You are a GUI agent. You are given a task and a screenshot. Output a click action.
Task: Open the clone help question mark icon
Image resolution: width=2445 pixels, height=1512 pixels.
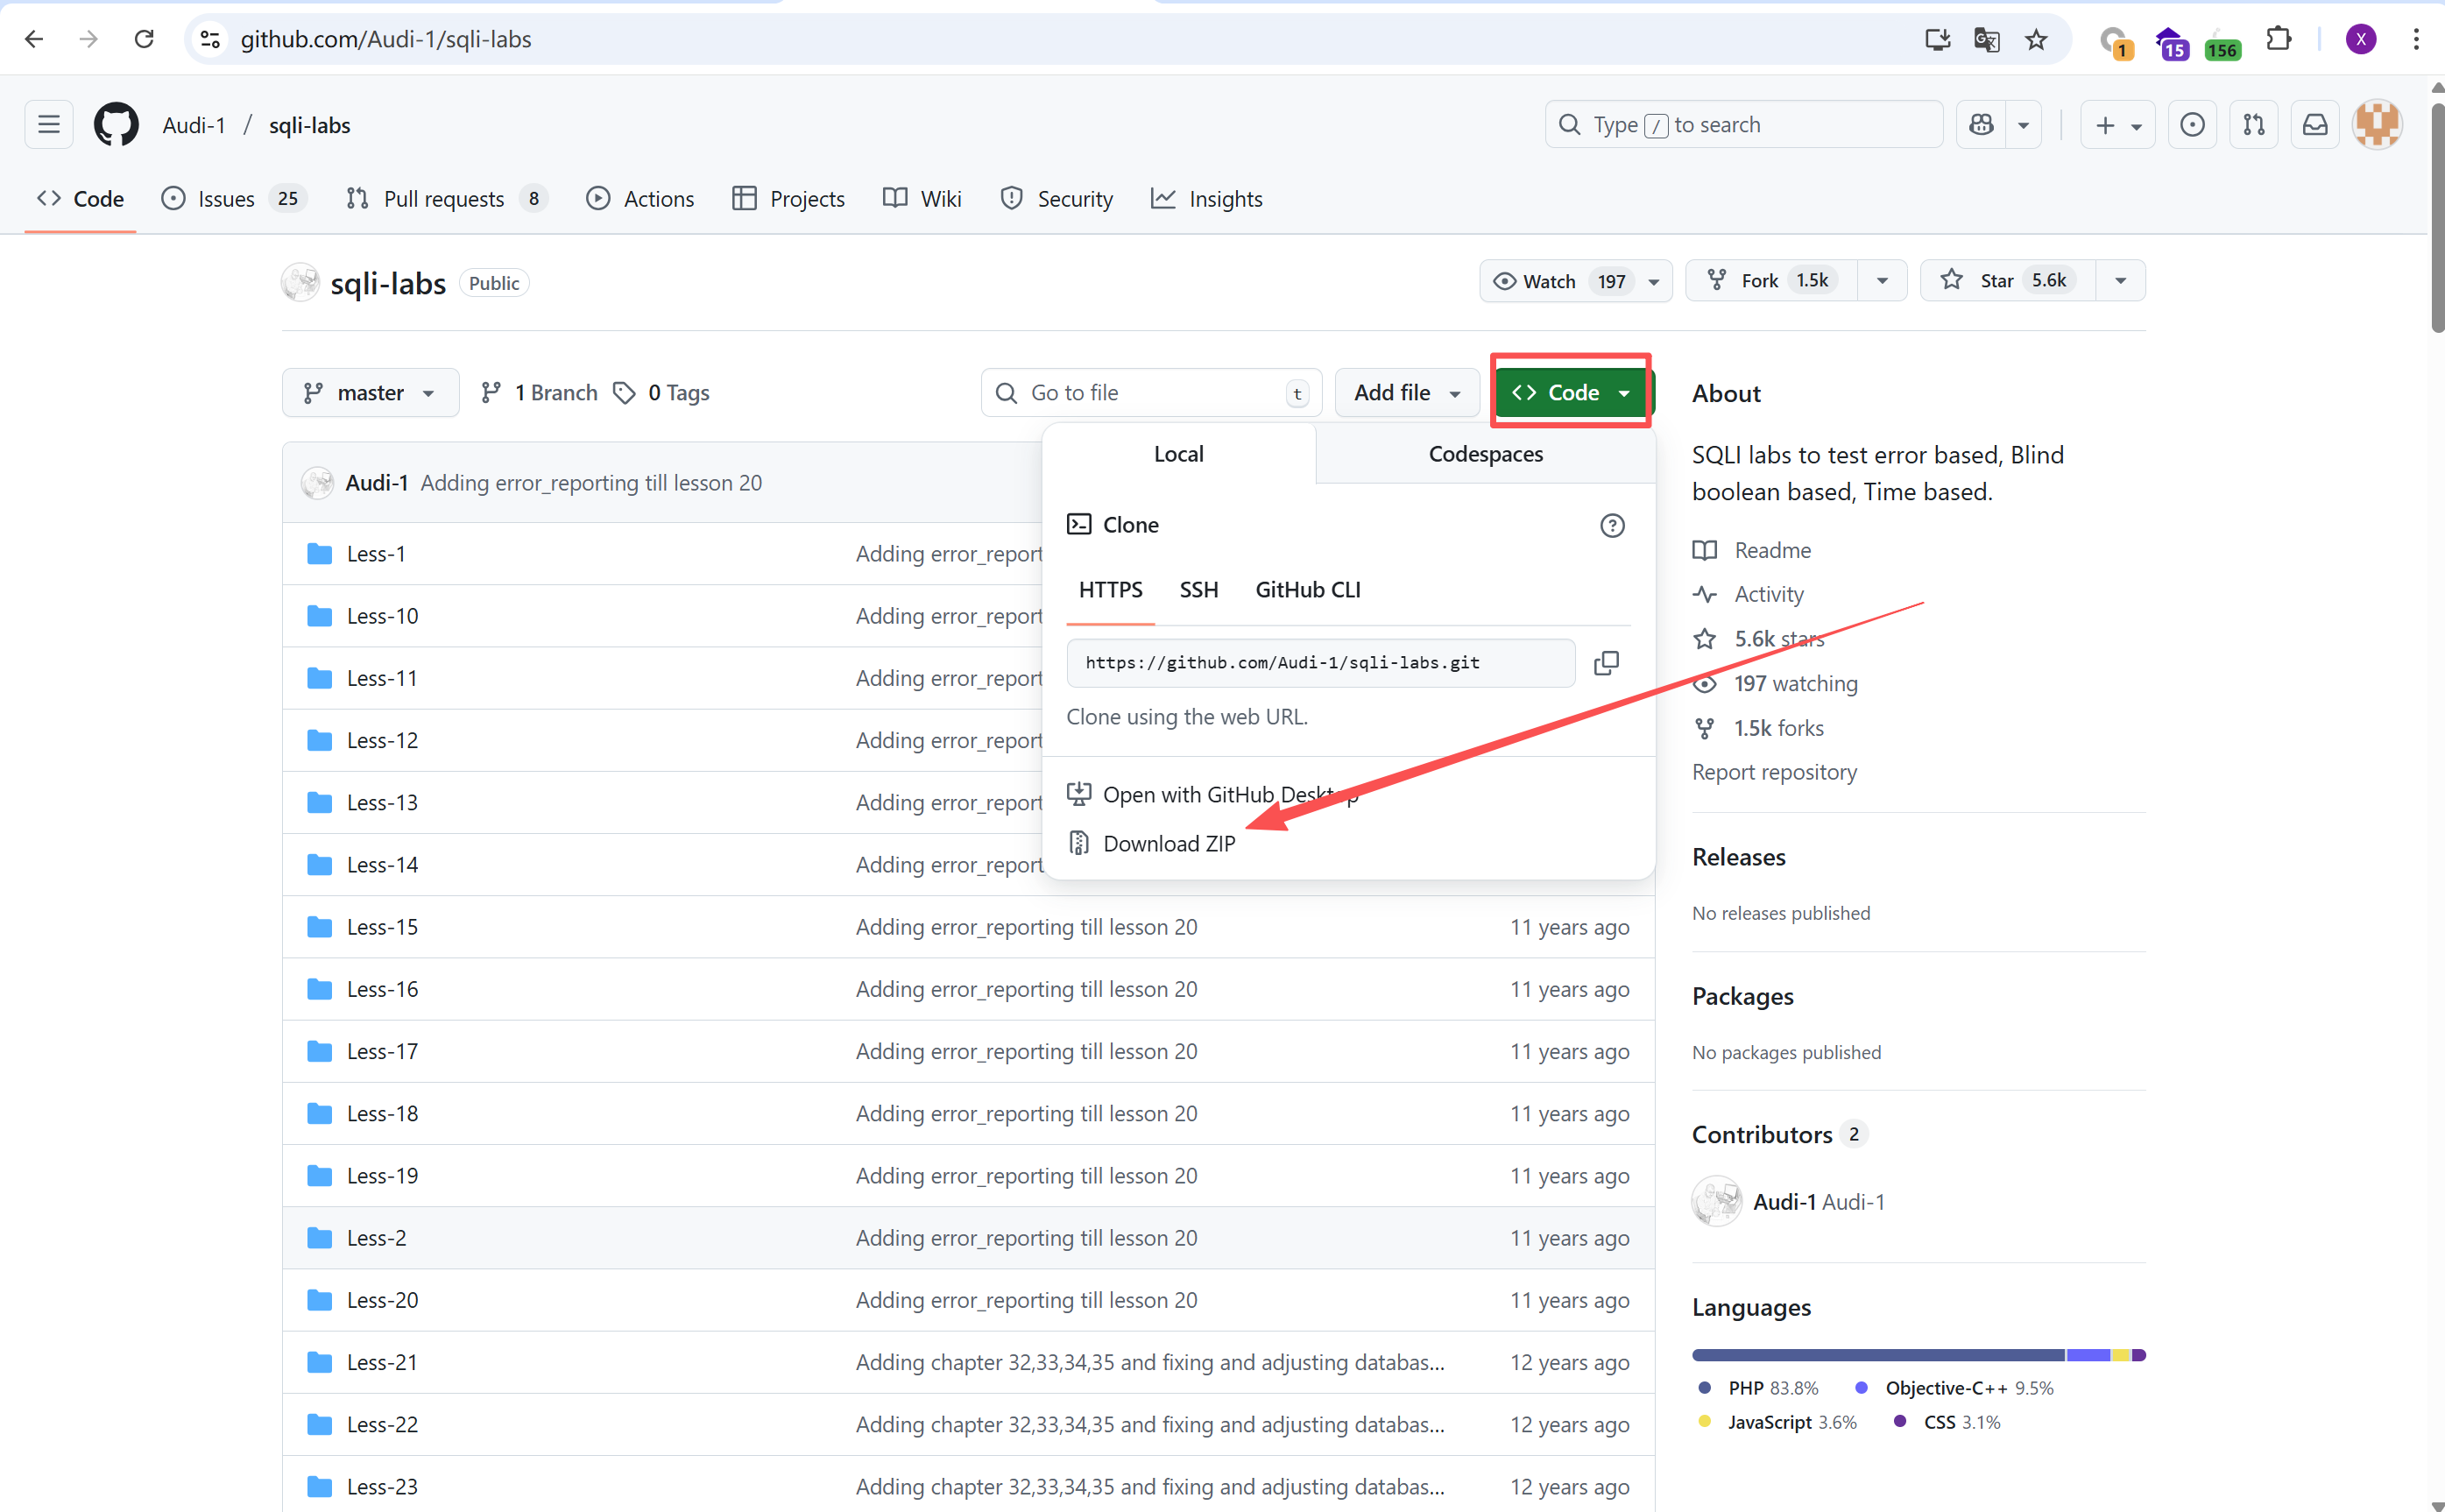pos(1612,525)
